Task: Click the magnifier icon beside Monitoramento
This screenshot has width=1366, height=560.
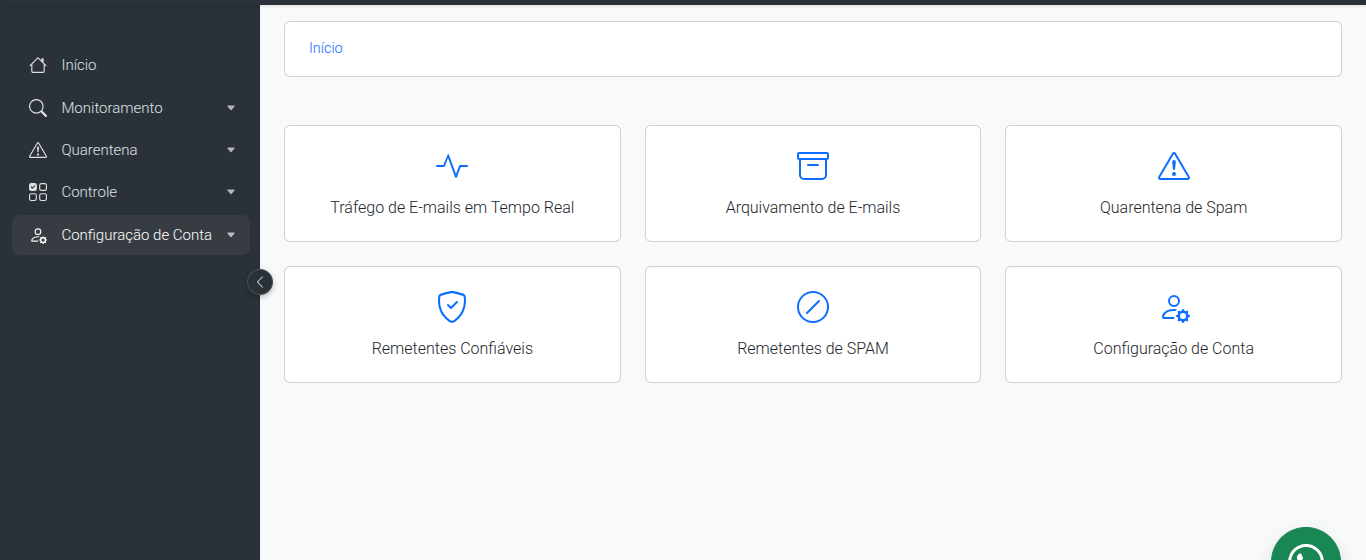Action: pyautogui.click(x=38, y=108)
